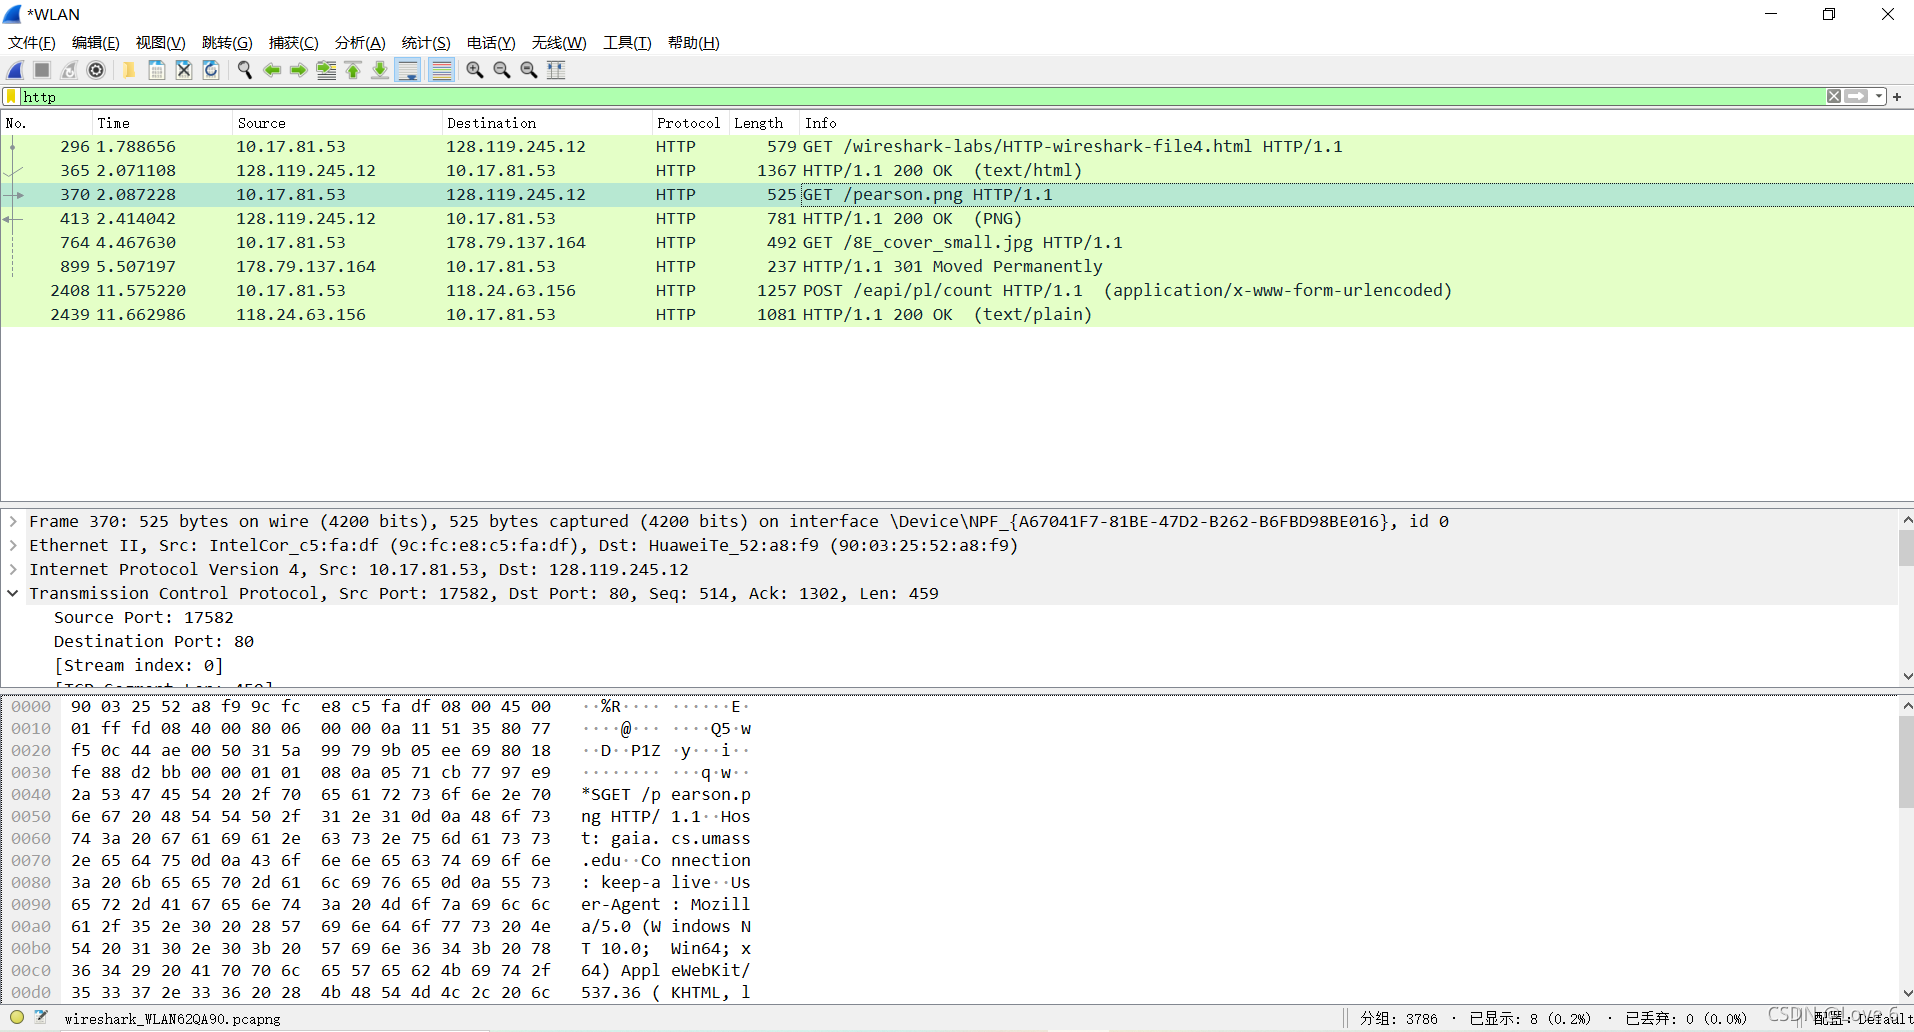Zoom in the main window text
This screenshot has width=1914, height=1032.
point(475,70)
